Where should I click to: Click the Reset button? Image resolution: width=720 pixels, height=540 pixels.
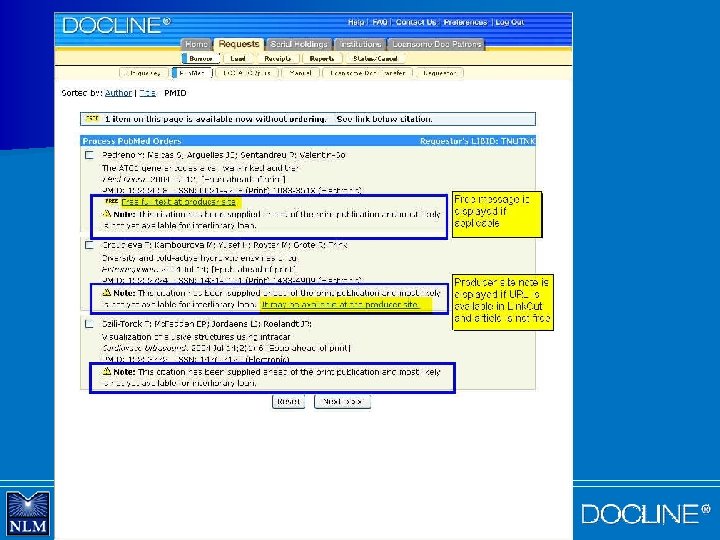[288, 401]
